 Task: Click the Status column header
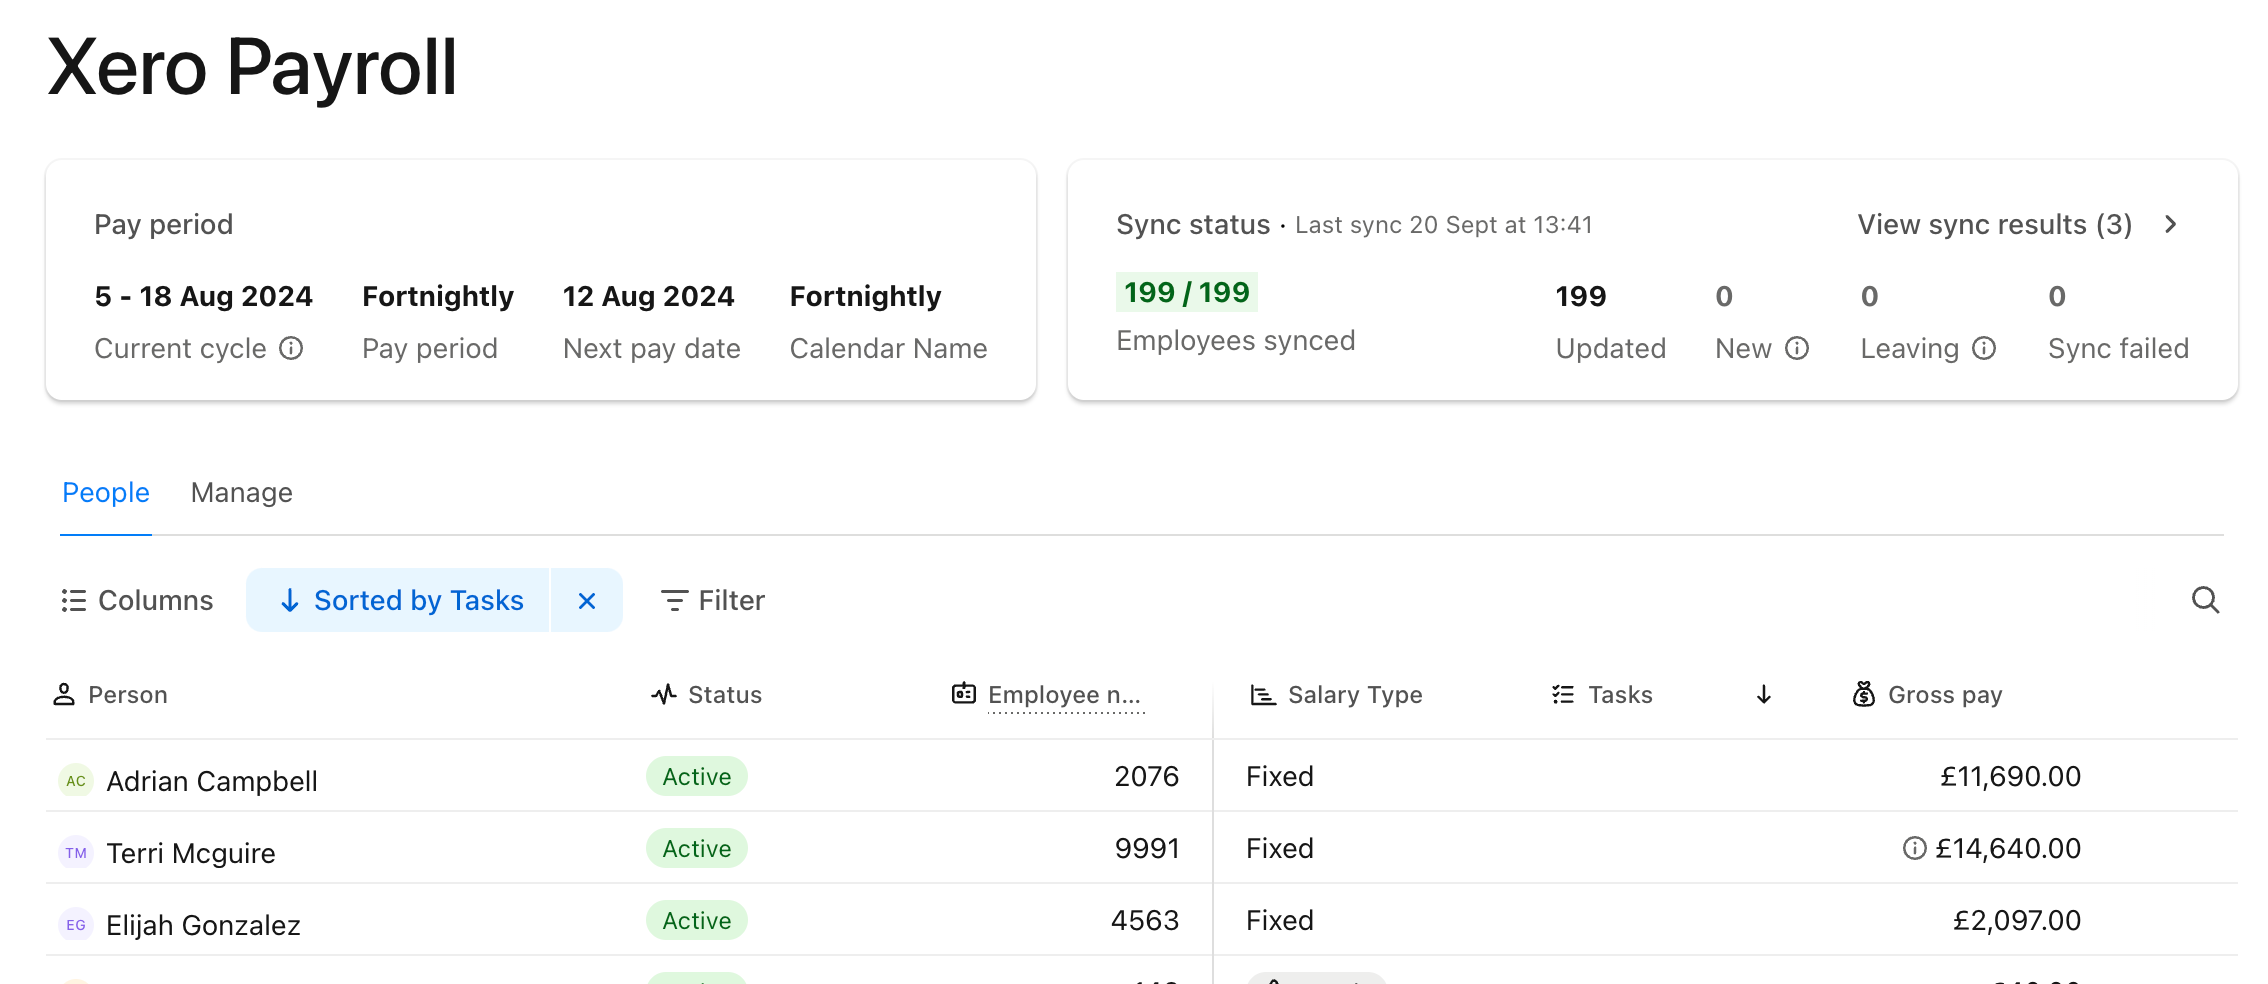[706, 694]
